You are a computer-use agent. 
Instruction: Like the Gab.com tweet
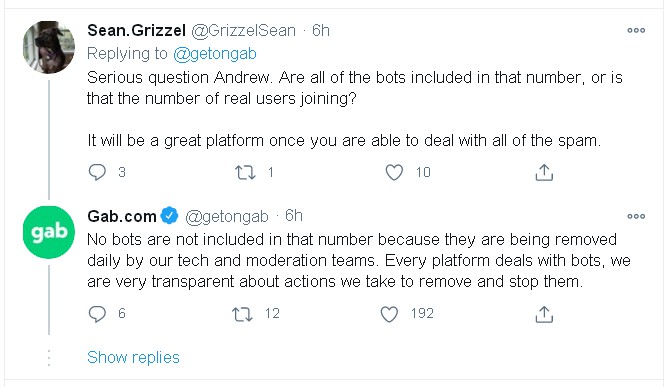[389, 314]
